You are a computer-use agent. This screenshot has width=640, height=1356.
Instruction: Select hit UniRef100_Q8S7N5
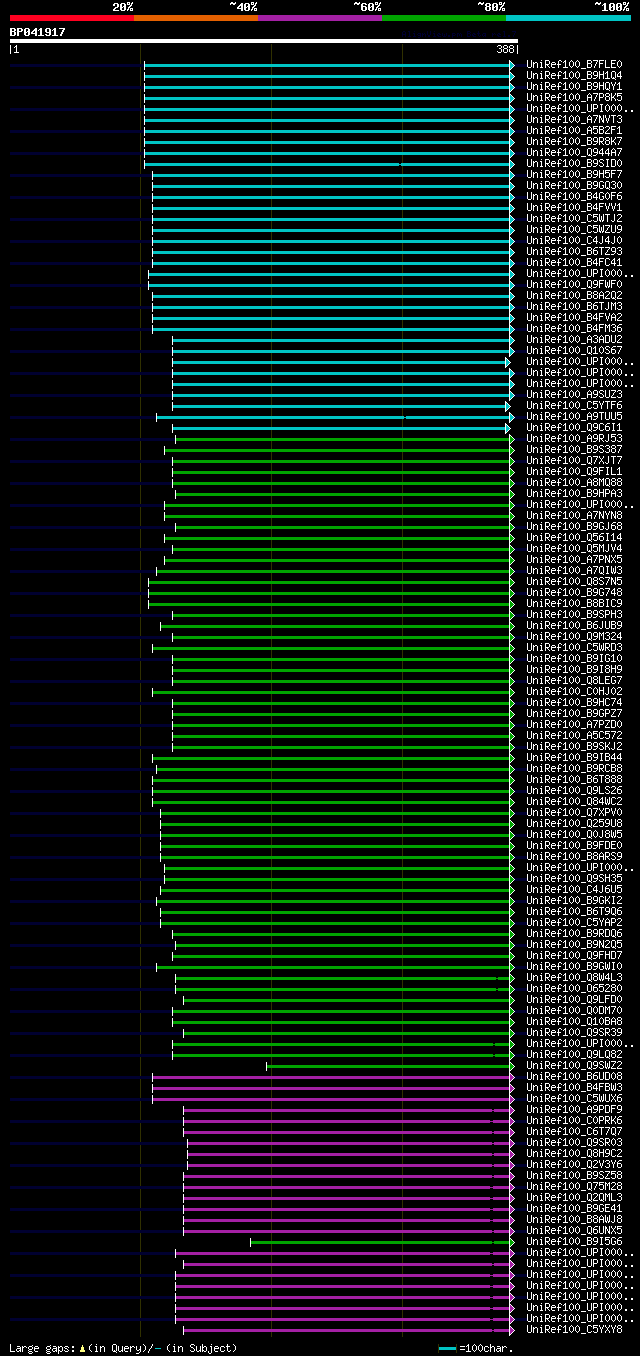tap(574, 582)
